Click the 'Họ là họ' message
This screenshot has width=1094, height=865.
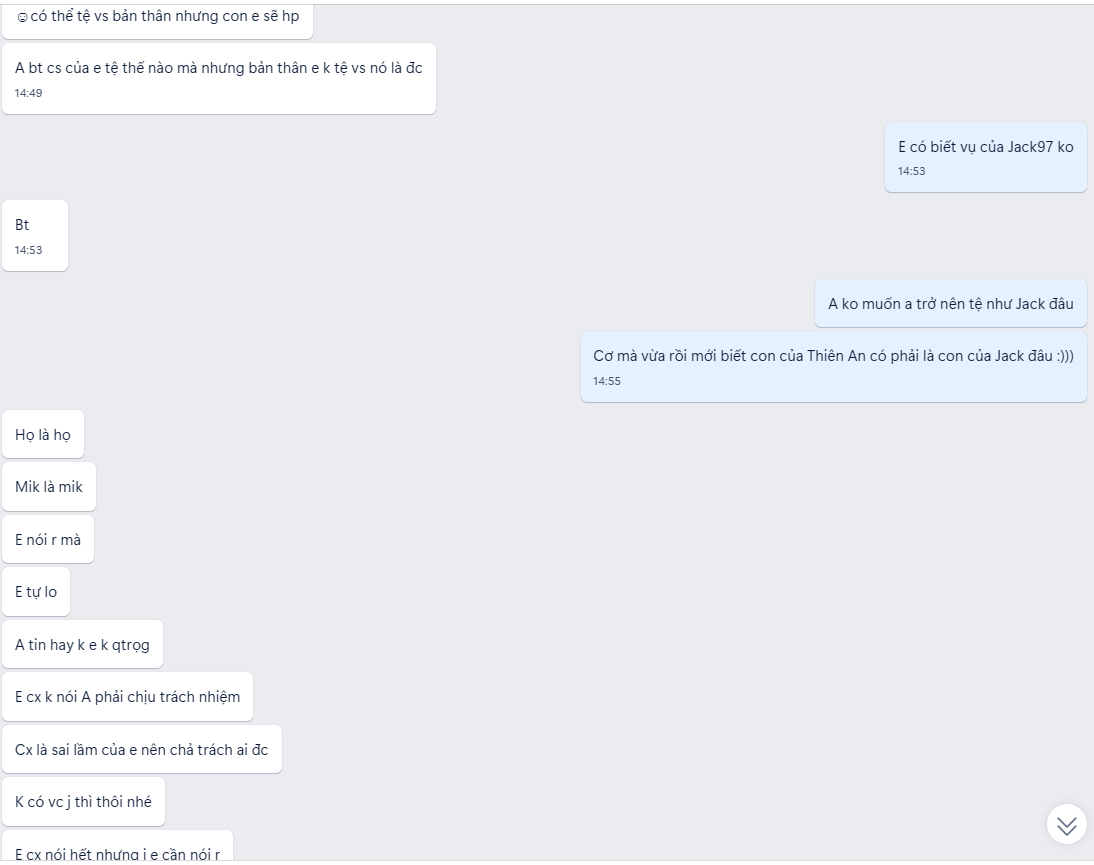[x=43, y=435]
